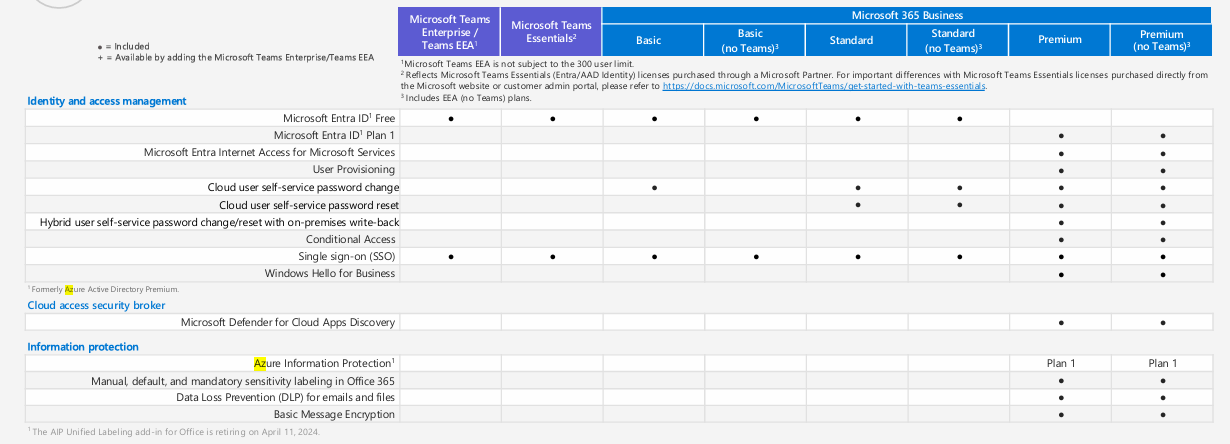Click Data Loss Prevention (DLP) row label

pos(286,398)
